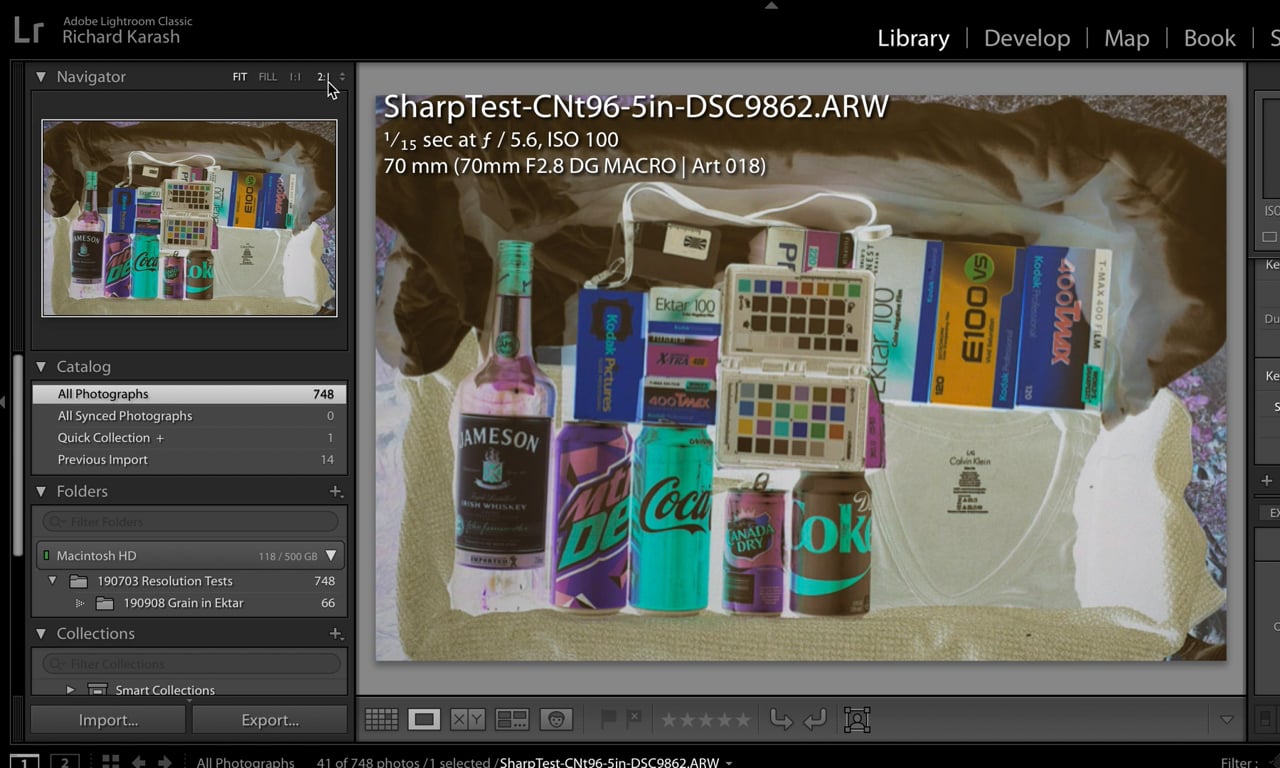Set Navigator zoom to 2:1

click(323, 77)
